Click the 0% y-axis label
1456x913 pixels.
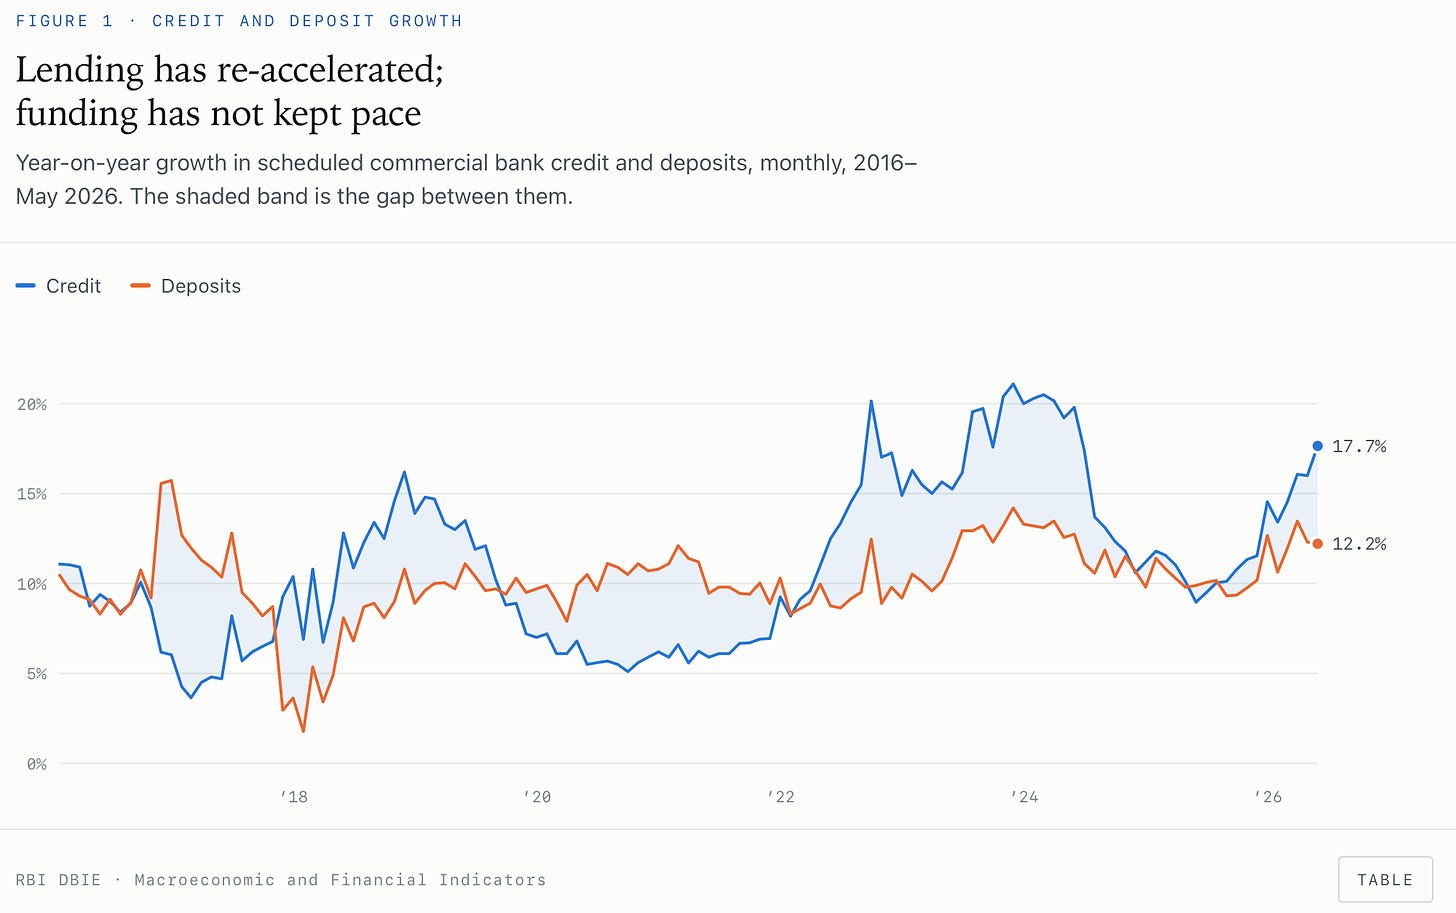(x=37, y=764)
